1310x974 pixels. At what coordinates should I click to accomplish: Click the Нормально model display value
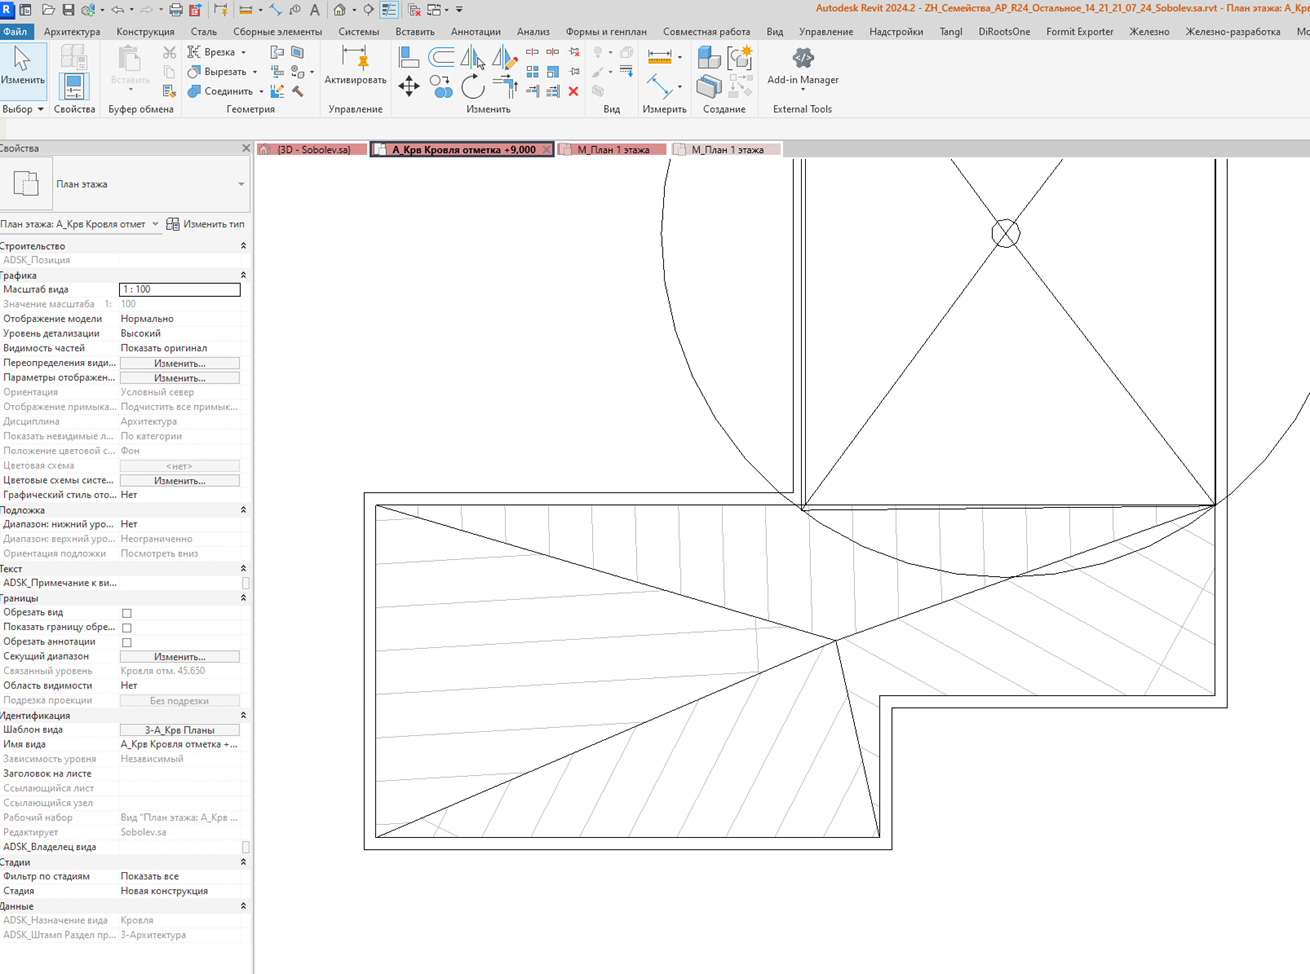tap(147, 319)
